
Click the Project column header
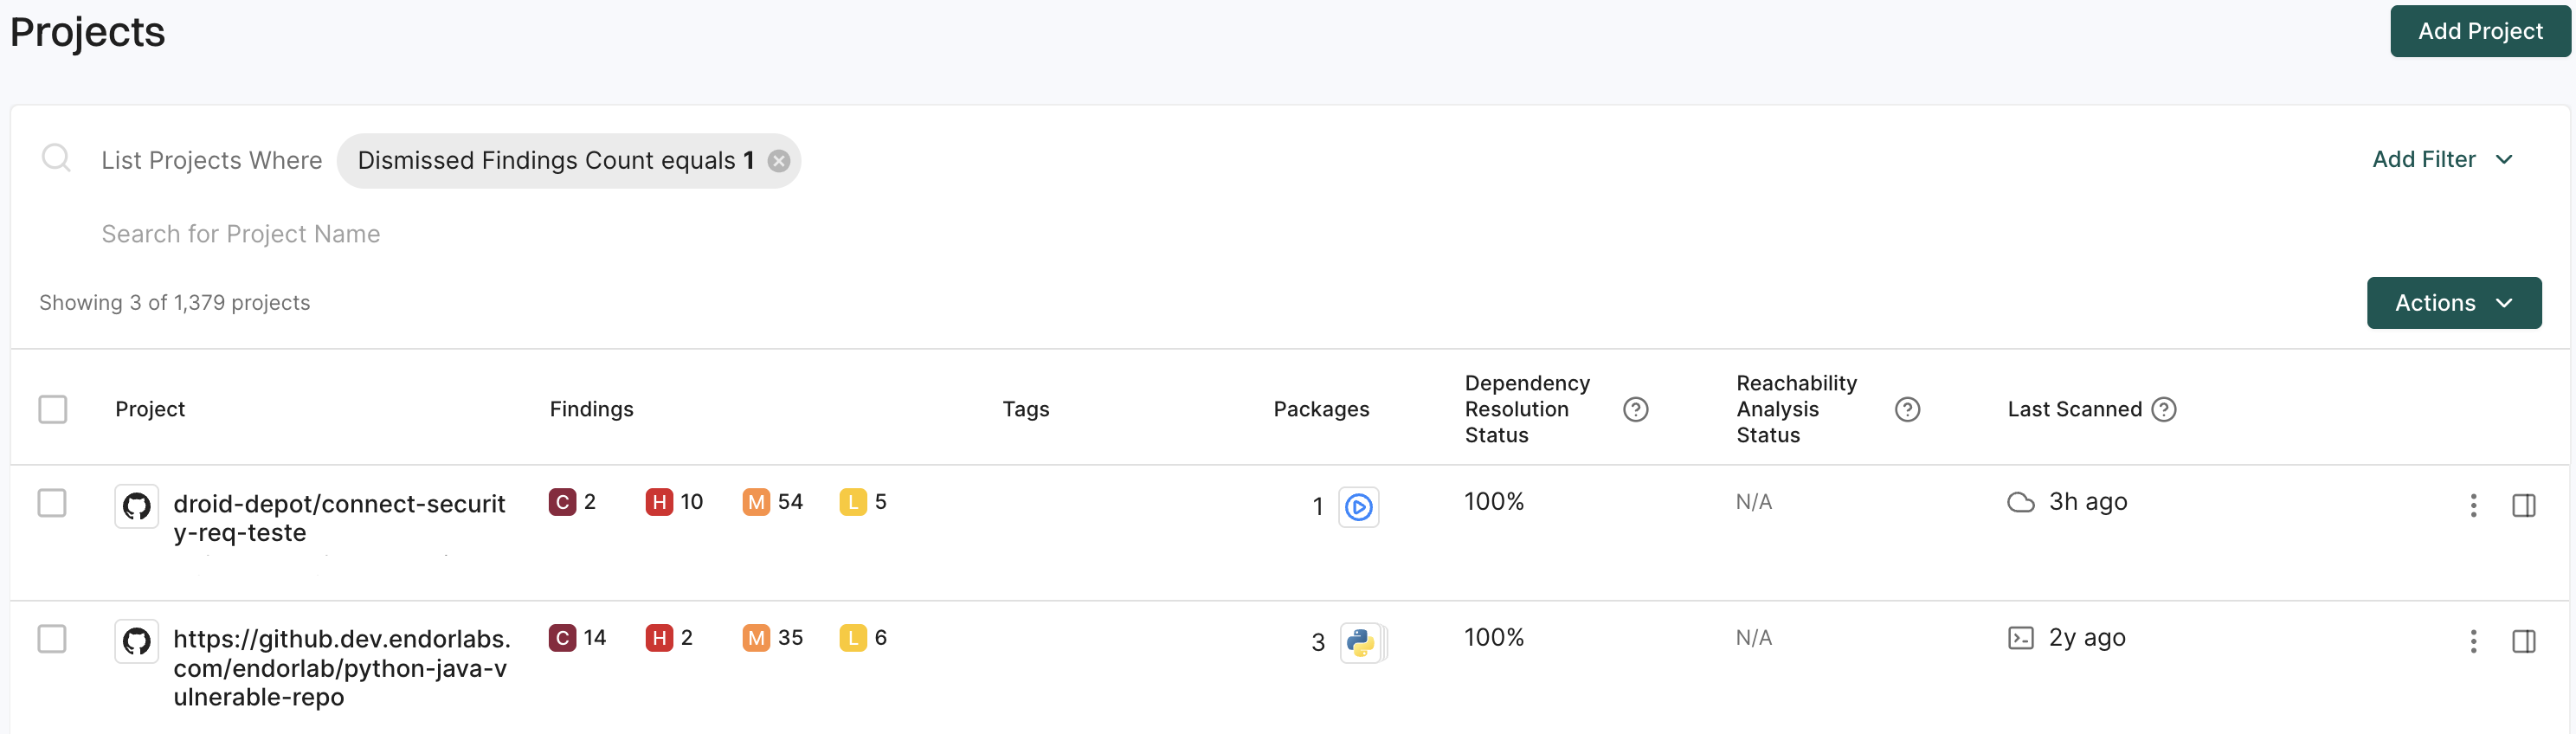[150, 410]
